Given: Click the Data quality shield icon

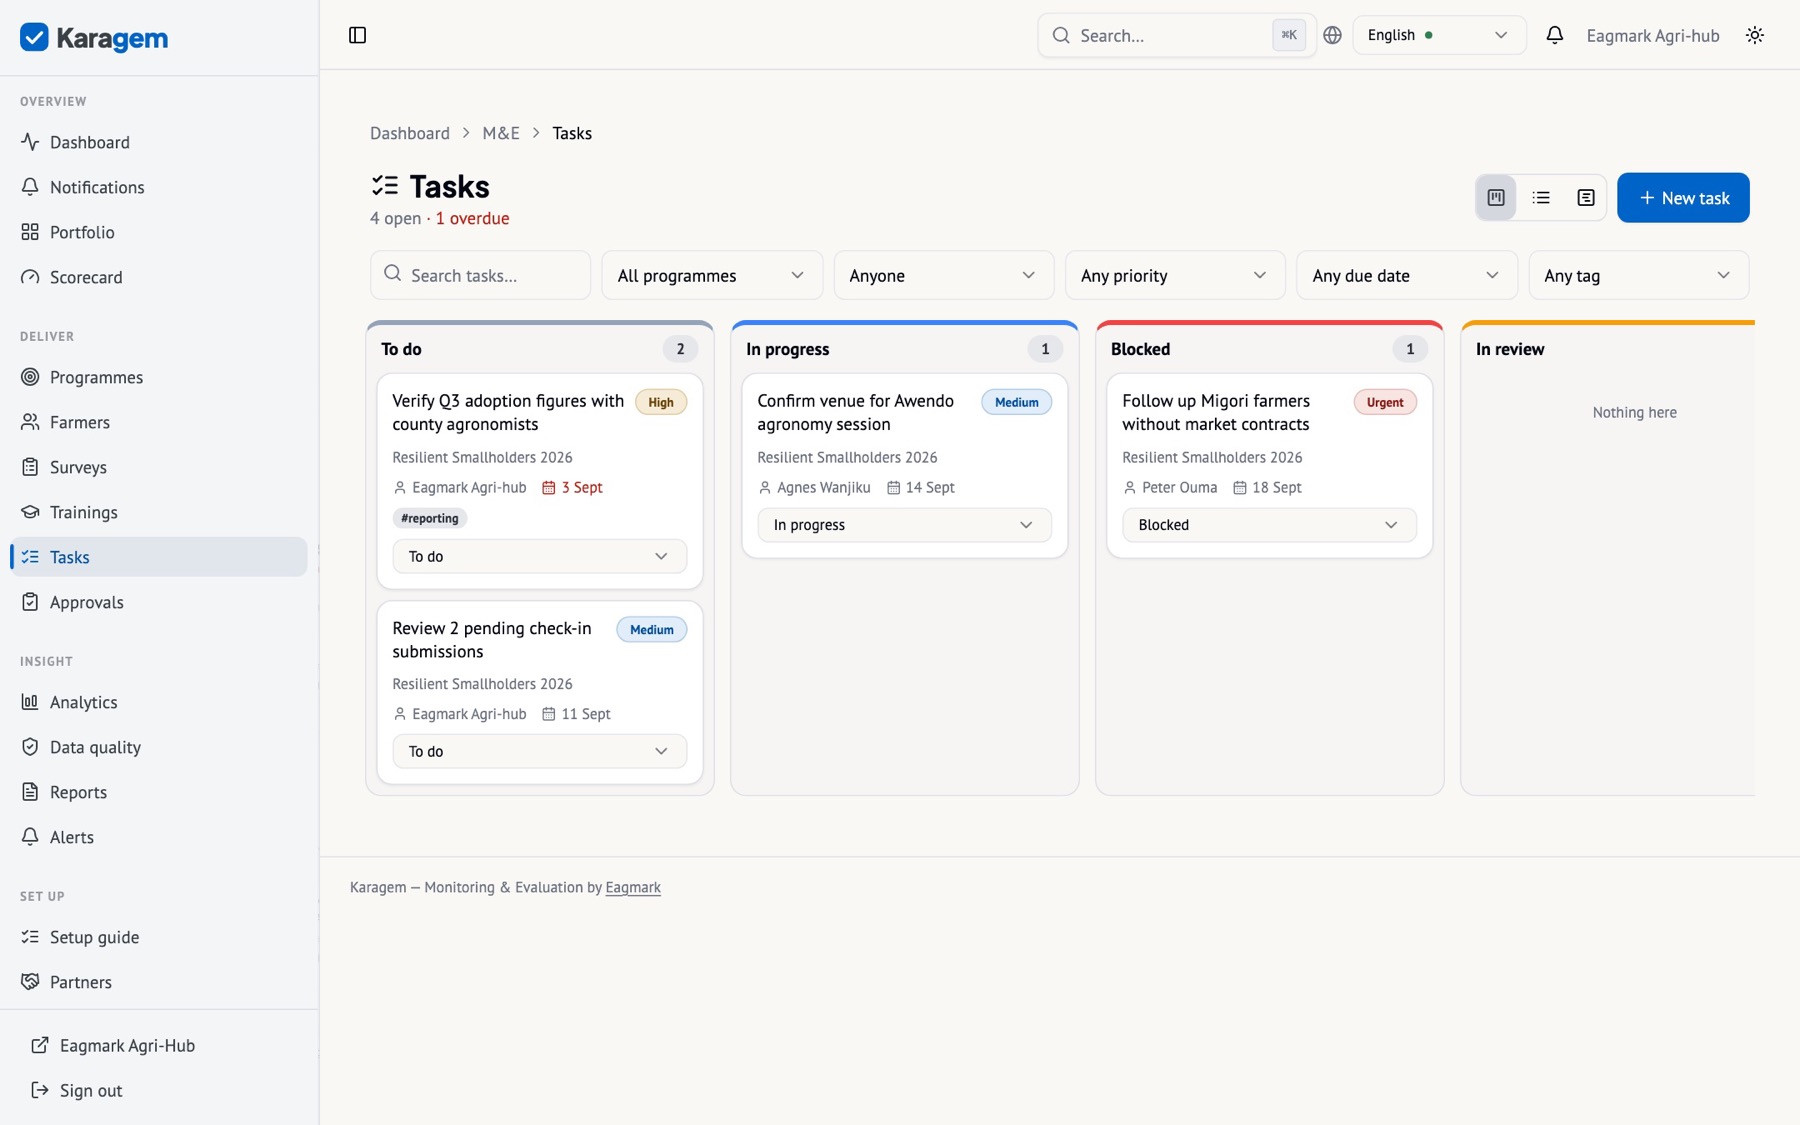Looking at the screenshot, I should 30,747.
